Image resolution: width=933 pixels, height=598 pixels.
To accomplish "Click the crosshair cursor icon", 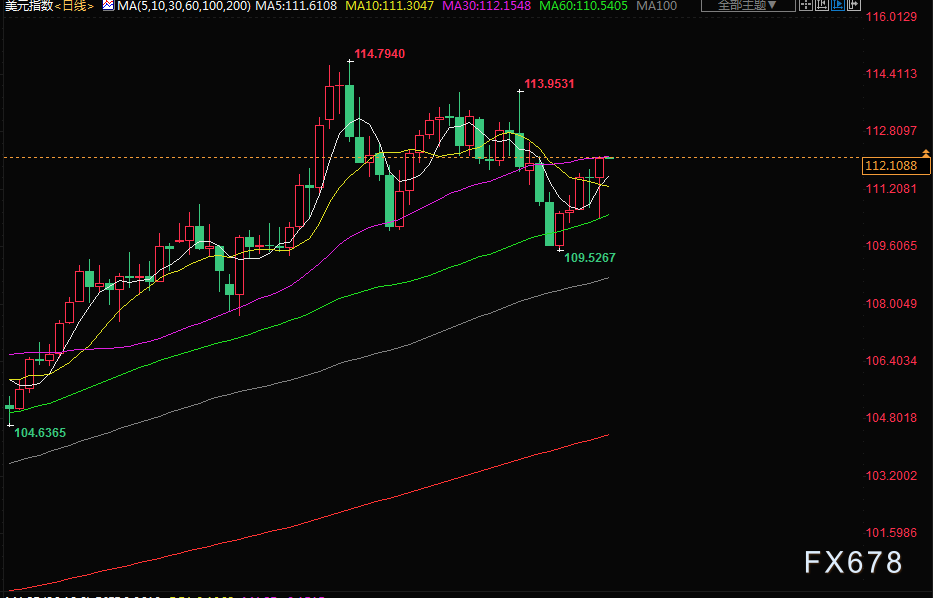I will 806,5.
